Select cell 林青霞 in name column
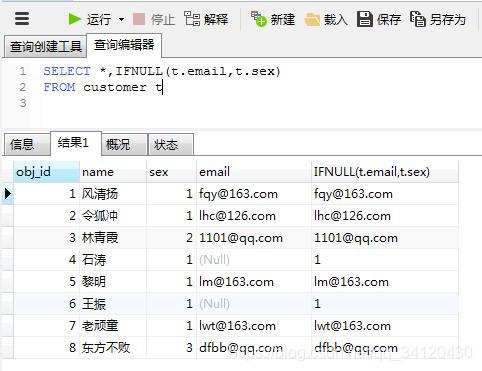The height and width of the screenshot is (371, 482). [113, 238]
